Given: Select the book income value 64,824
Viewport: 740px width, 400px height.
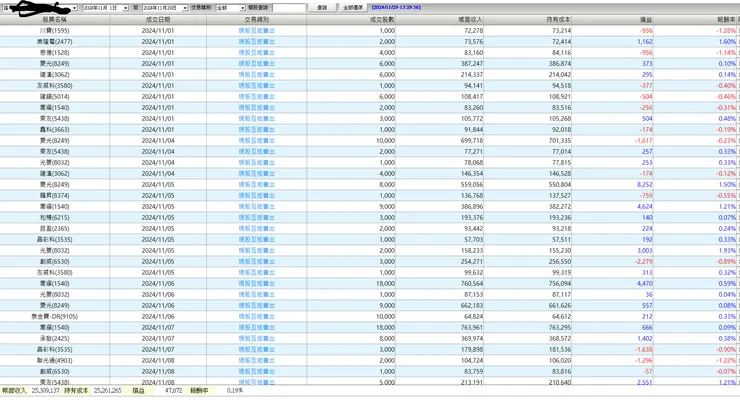Looking at the screenshot, I should pos(473,317).
